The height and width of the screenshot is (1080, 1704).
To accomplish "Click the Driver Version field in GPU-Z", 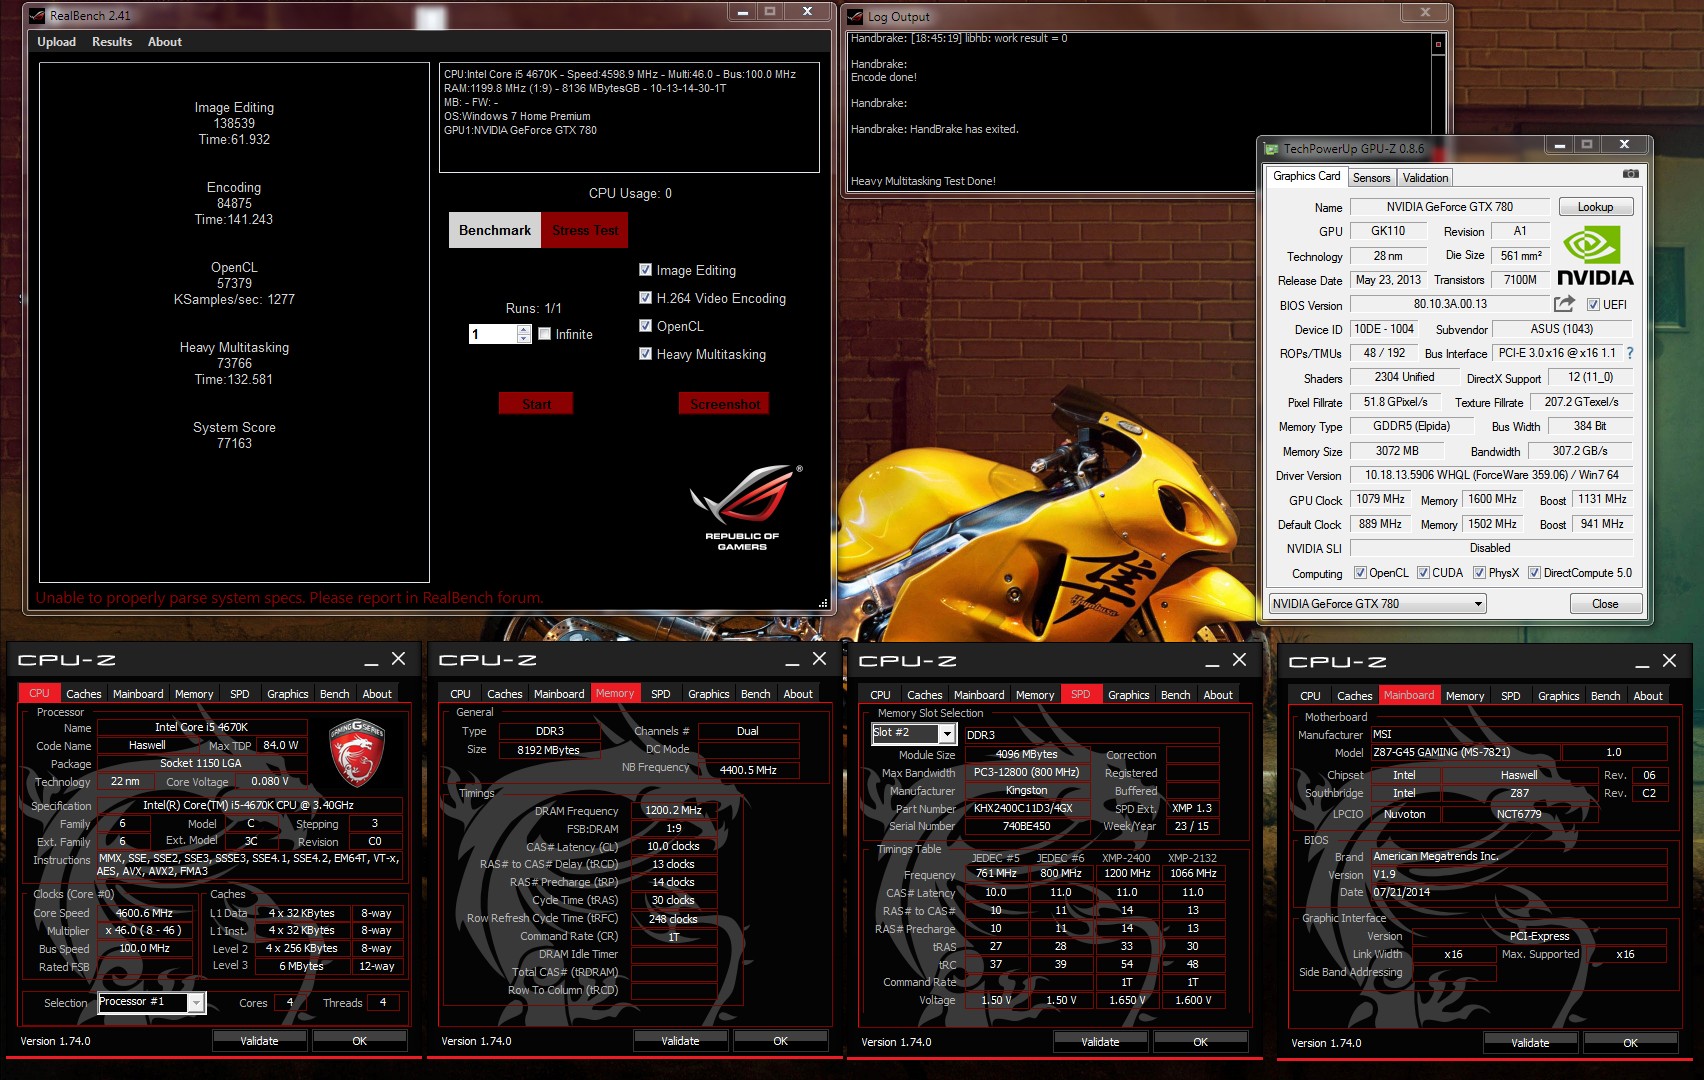I will [x=1491, y=475].
